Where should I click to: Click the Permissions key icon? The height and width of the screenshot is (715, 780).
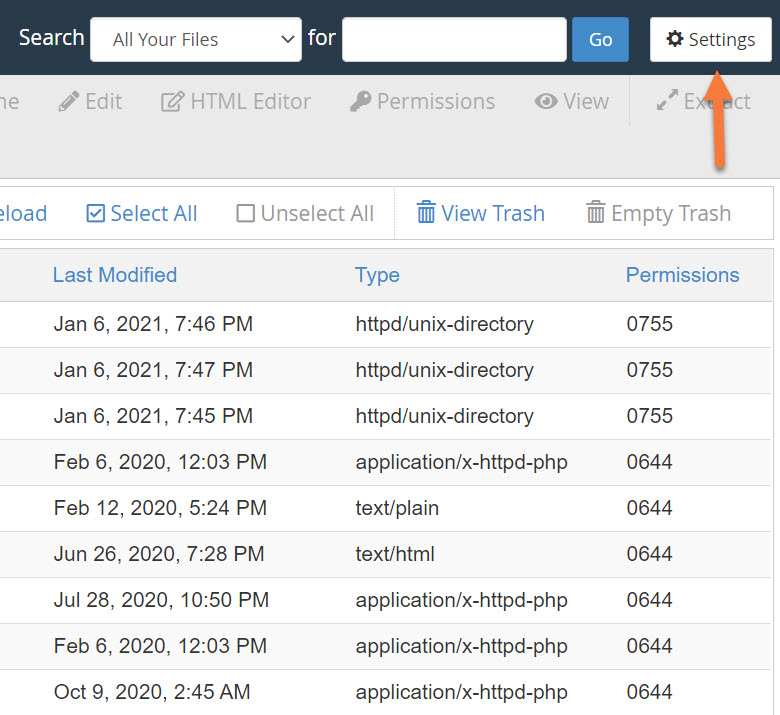tap(360, 101)
